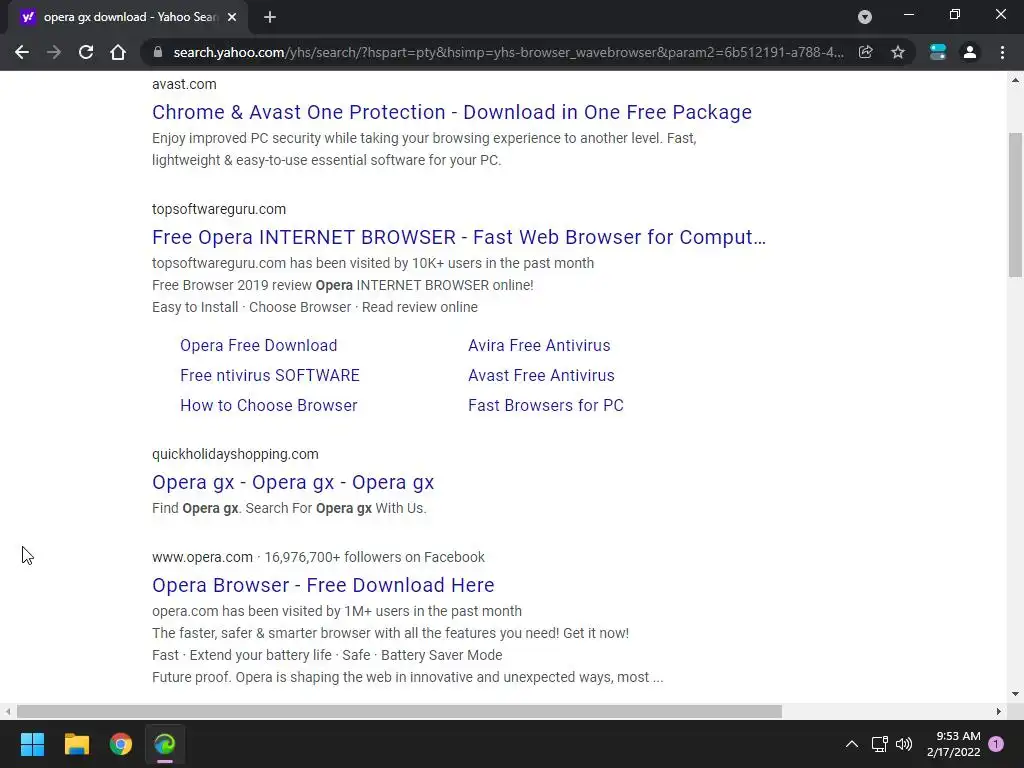Screen dimensions: 1024x768
Task: Open the notification badge
Action: point(996,744)
